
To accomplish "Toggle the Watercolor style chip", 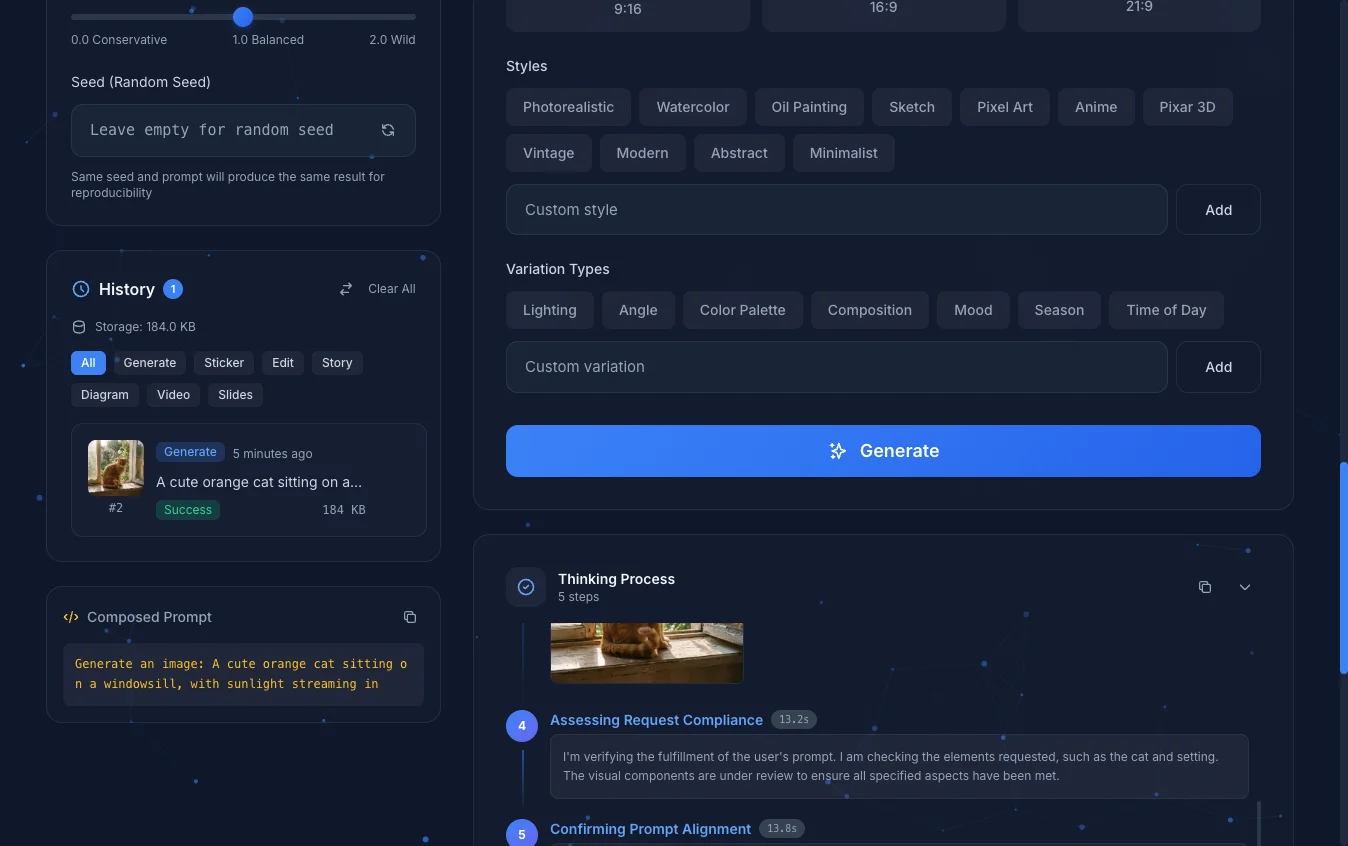I will 692,107.
